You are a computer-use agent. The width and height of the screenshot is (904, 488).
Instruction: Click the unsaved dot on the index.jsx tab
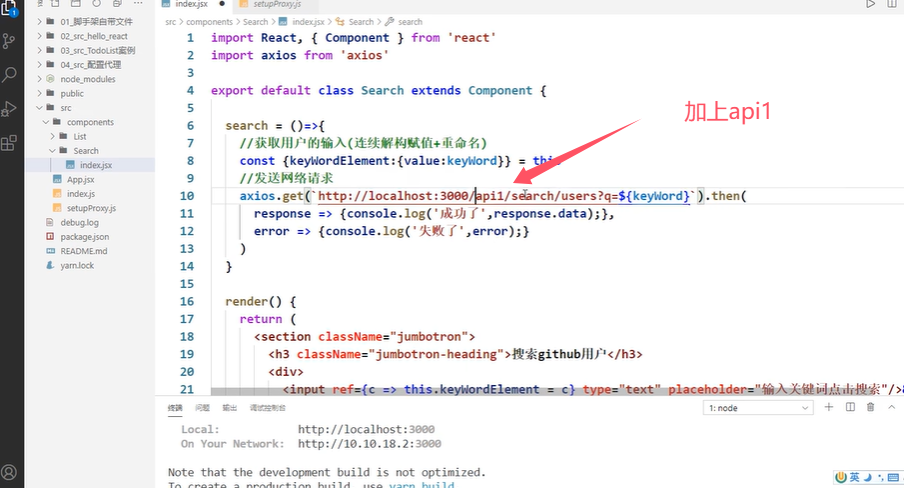(x=222, y=3)
